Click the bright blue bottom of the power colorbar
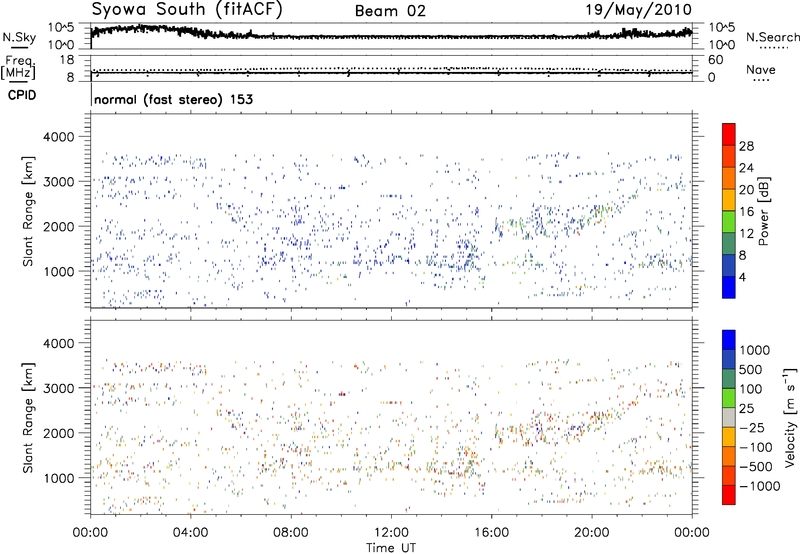 pos(729,287)
